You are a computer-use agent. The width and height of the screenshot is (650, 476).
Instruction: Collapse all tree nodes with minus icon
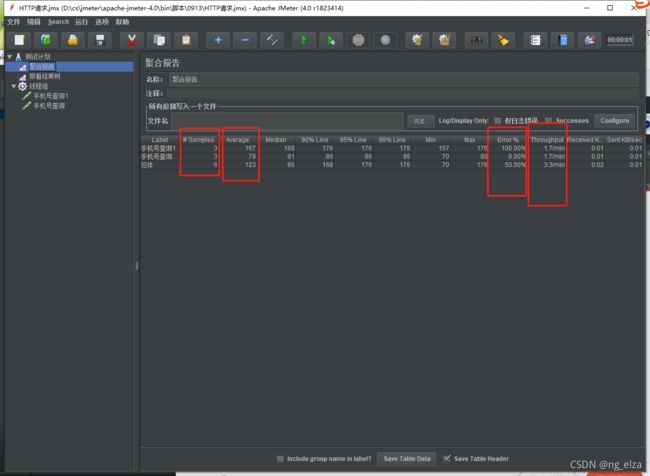(x=245, y=40)
